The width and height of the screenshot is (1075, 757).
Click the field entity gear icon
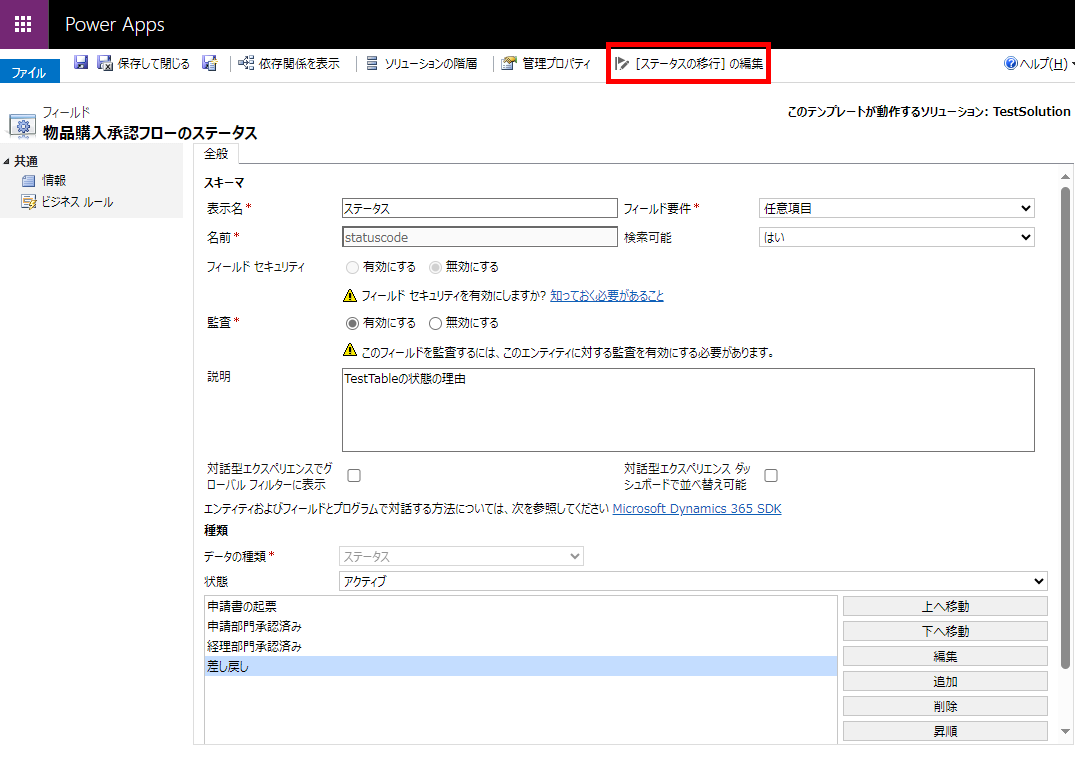pos(23,126)
